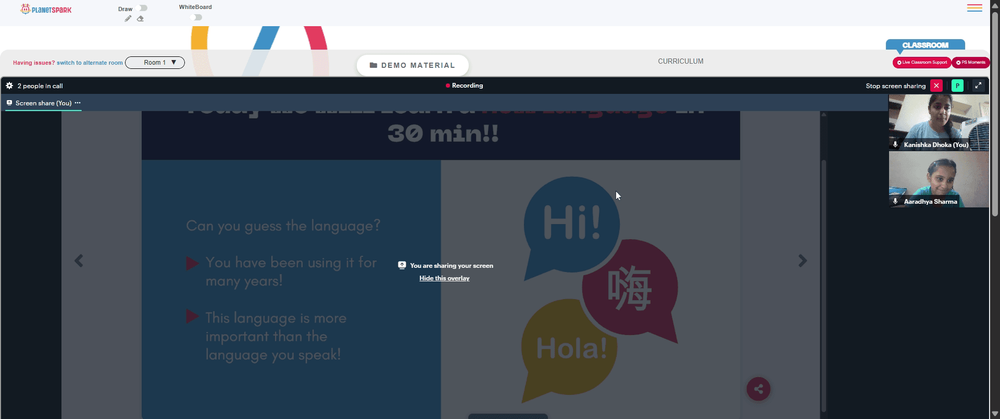Toggle the Draw switch

(142, 8)
